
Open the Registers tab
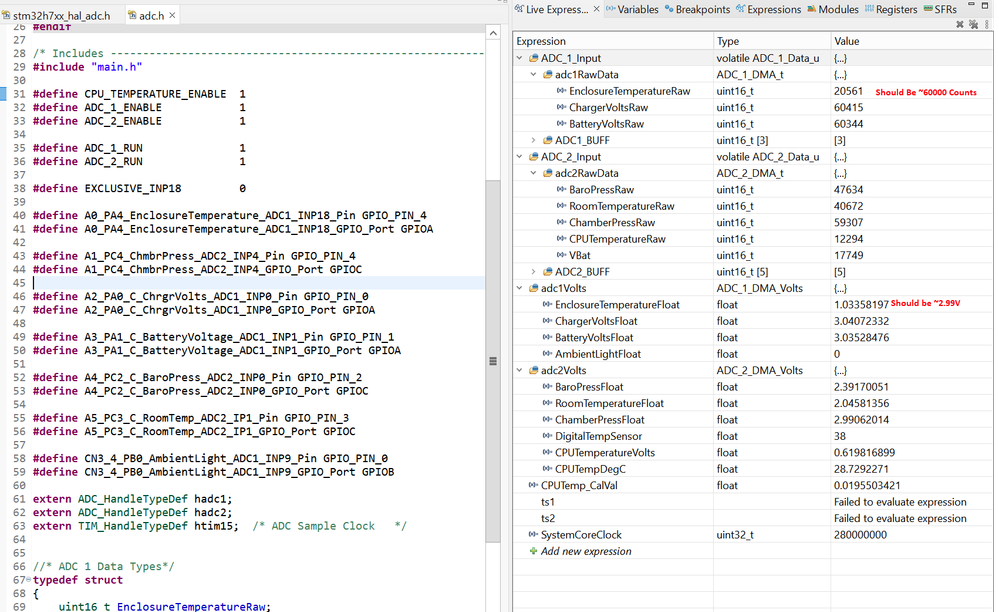(x=891, y=9)
